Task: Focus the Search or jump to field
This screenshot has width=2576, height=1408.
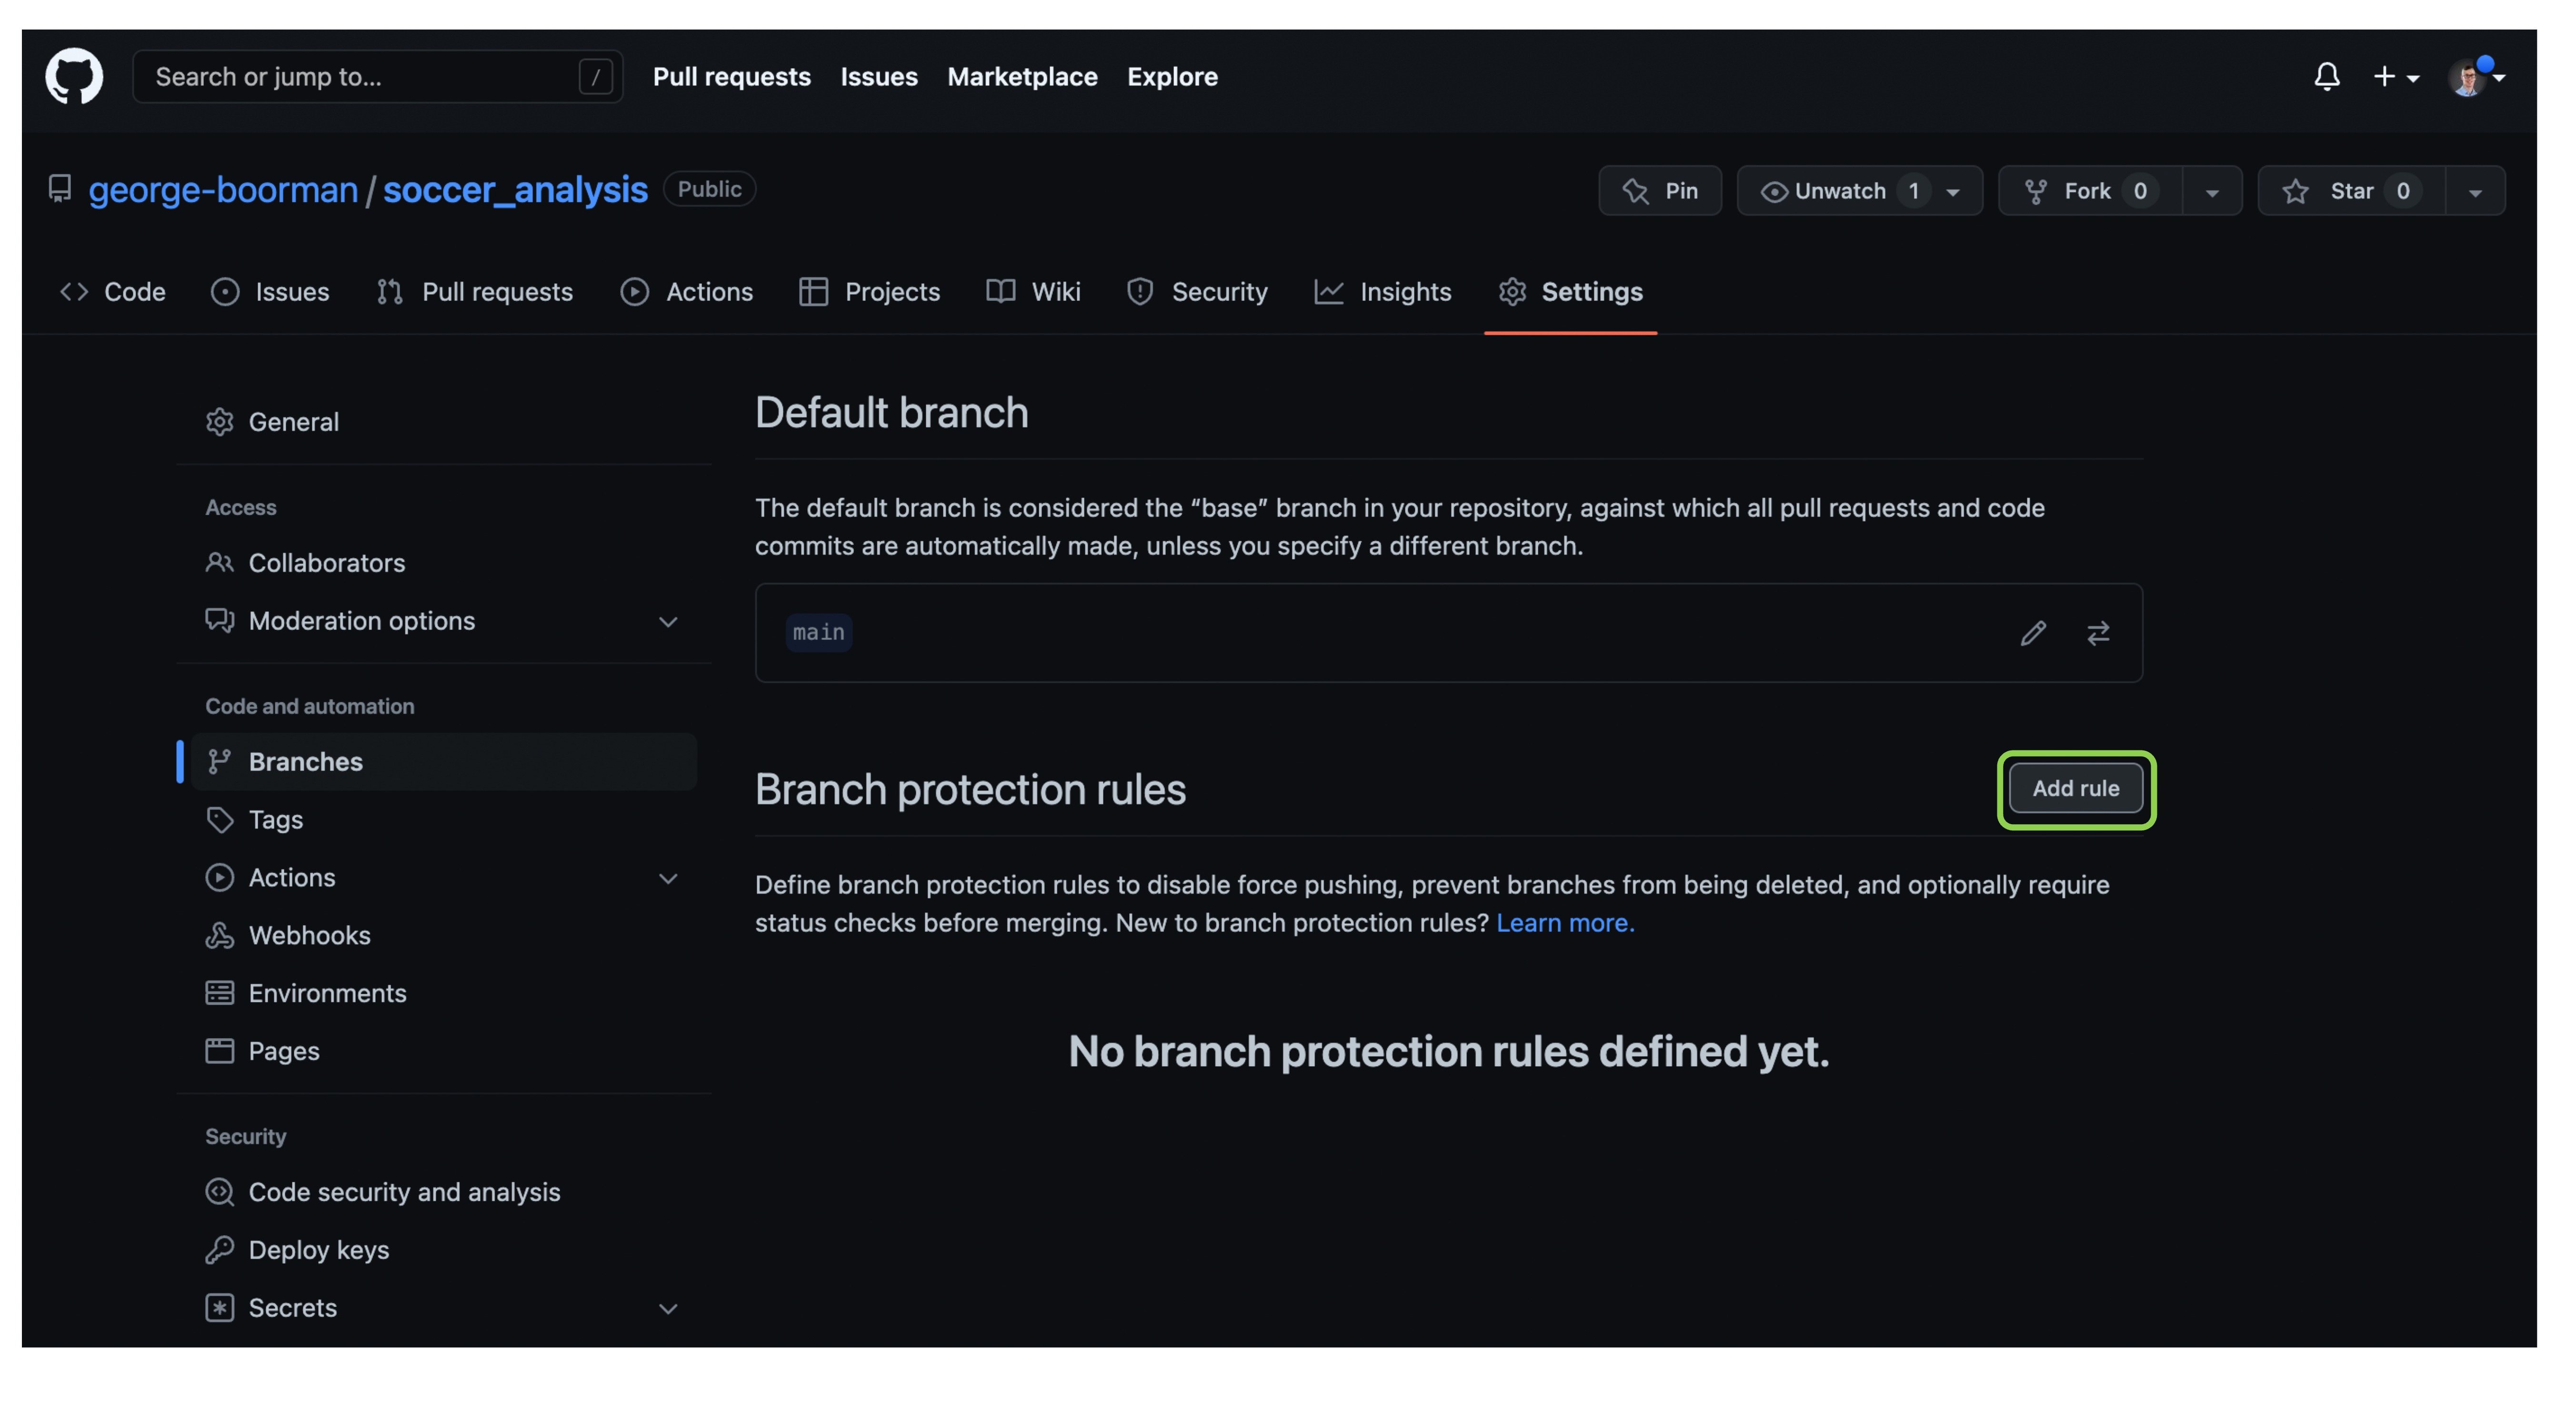Action: click(x=378, y=77)
